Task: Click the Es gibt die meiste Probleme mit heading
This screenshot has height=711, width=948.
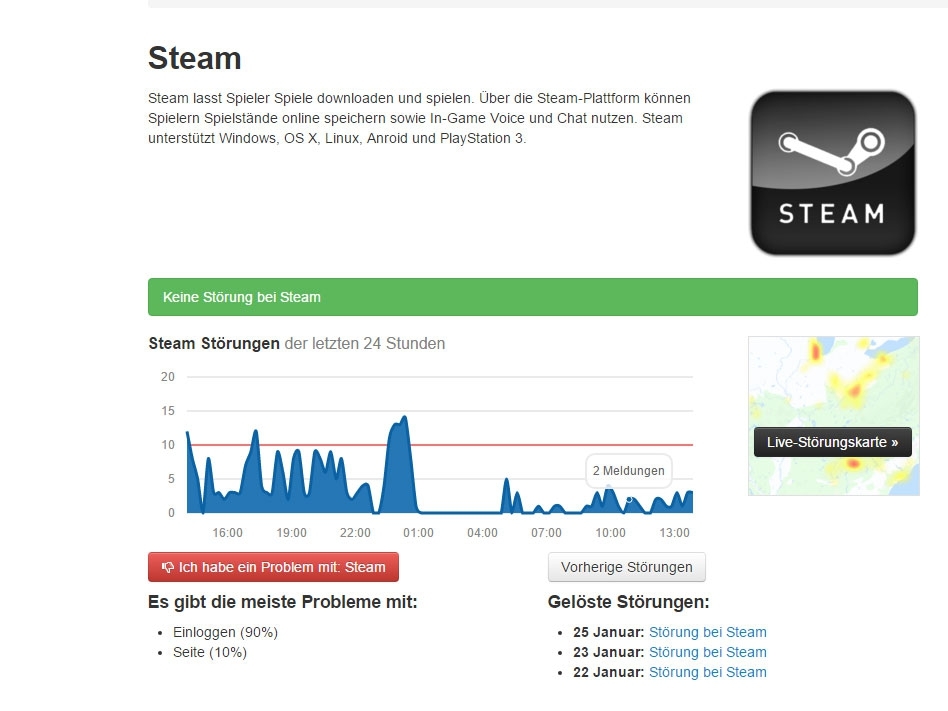Action: (x=284, y=602)
